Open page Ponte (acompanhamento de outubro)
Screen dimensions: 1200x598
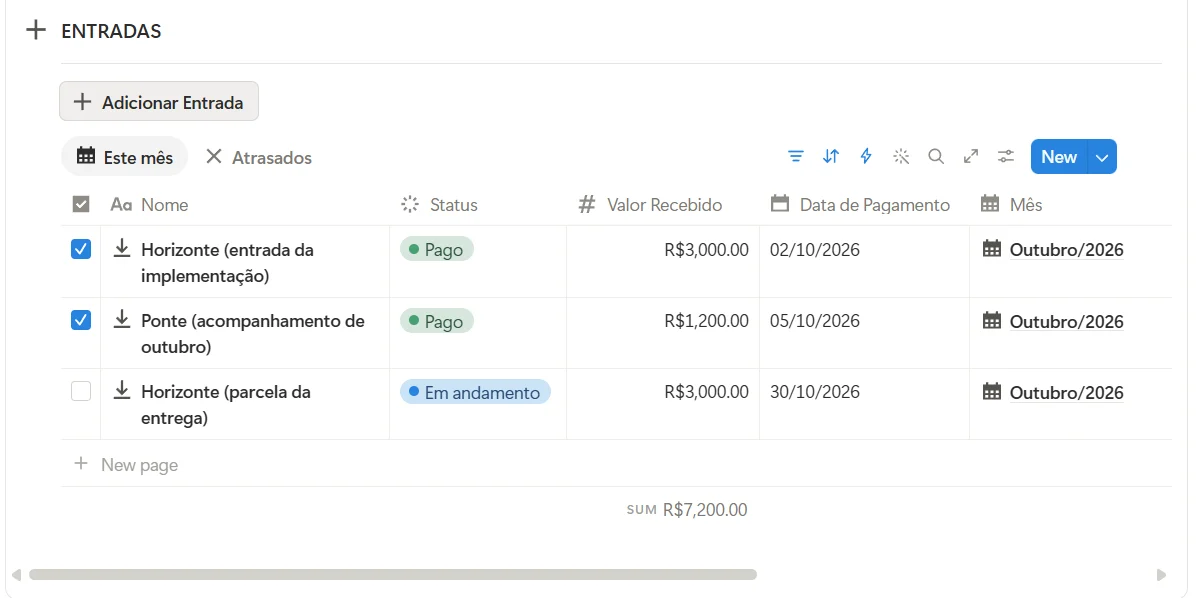[252, 333]
